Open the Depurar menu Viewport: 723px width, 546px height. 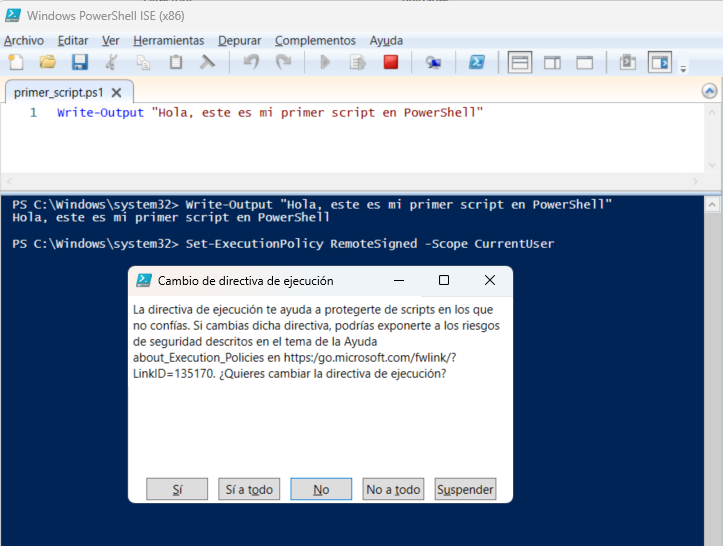(239, 41)
